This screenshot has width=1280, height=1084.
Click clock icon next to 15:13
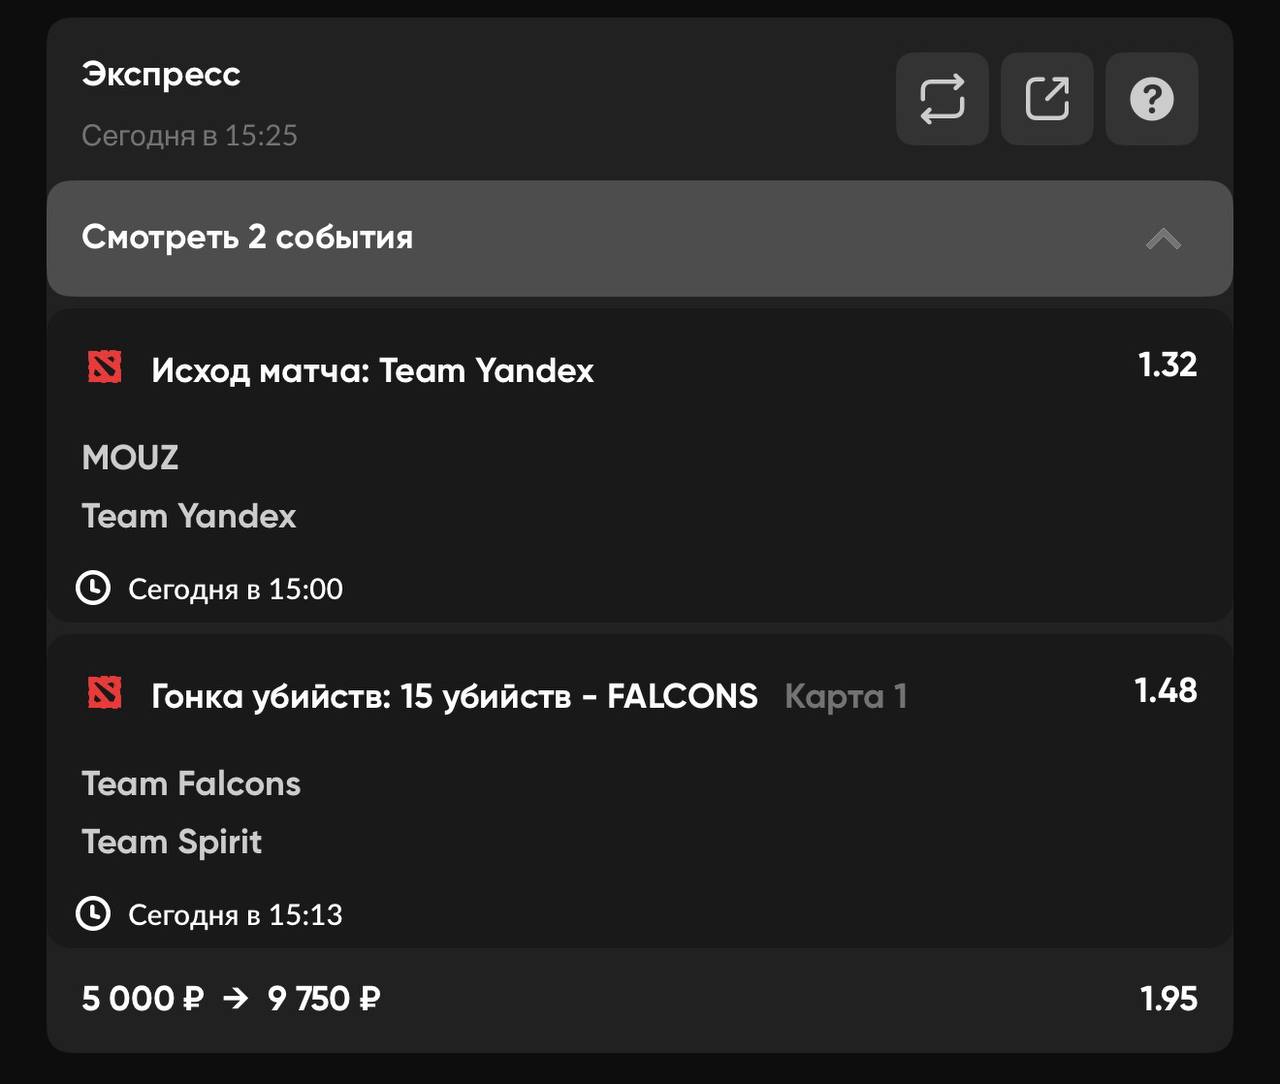coord(94,914)
